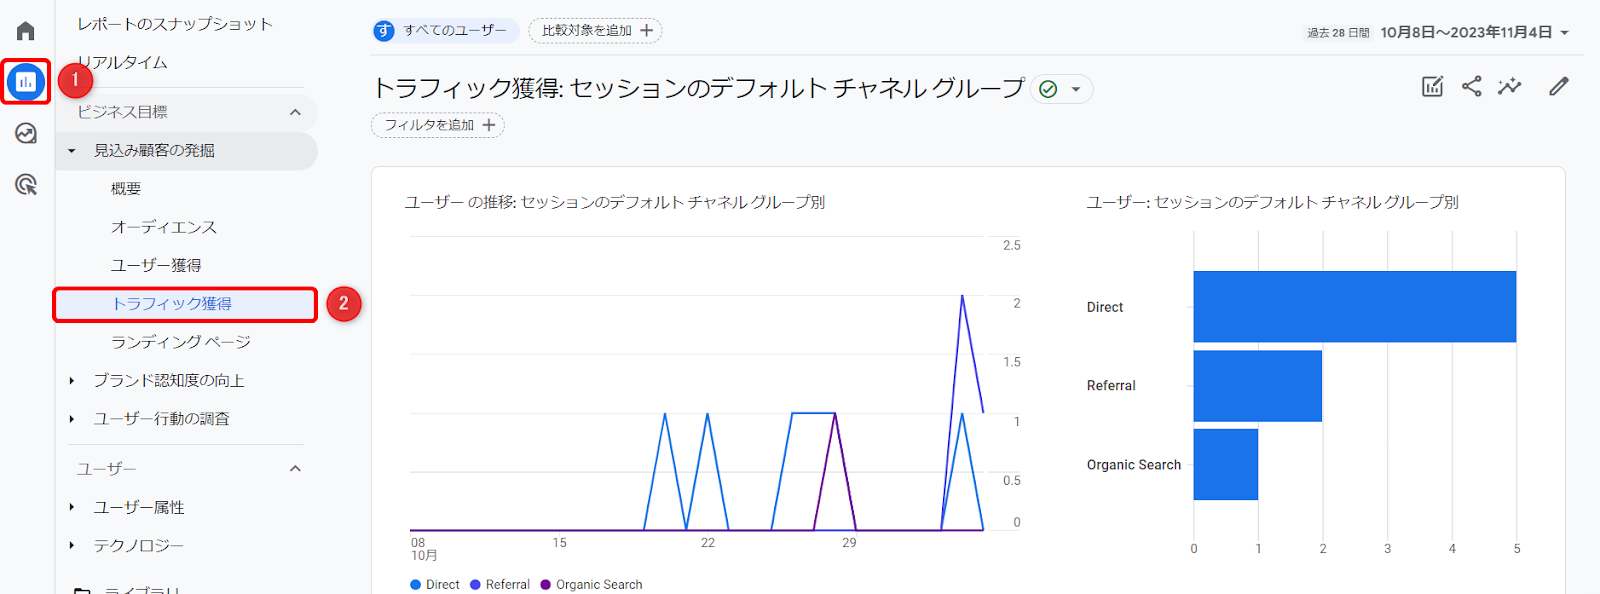This screenshot has height=594, width=1600.
Task: Open the Advertising icon in sidebar
Action: click(26, 184)
